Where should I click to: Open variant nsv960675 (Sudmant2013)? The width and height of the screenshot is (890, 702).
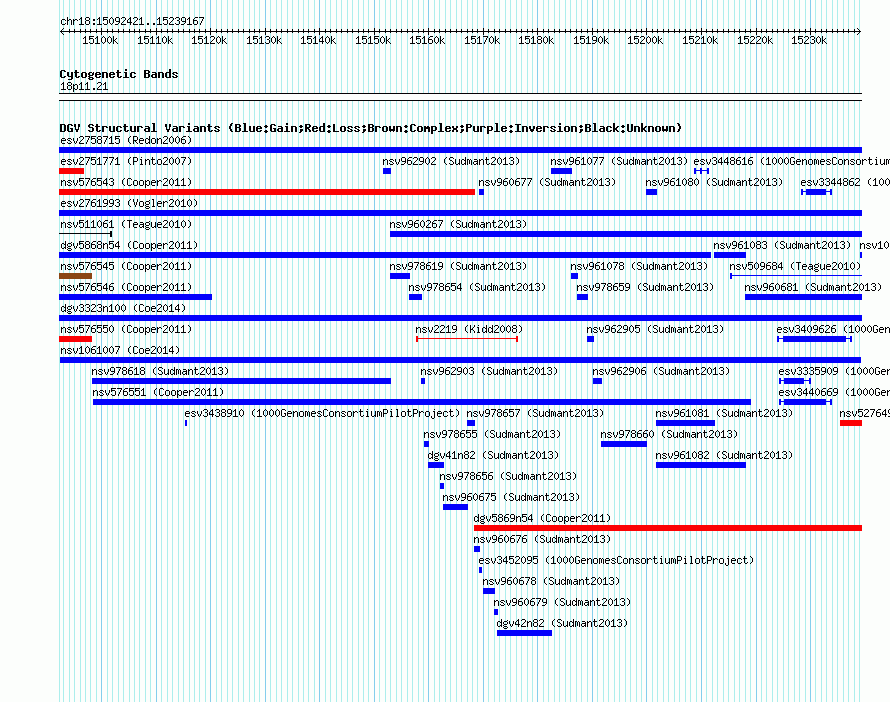click(x=511, y=497)
